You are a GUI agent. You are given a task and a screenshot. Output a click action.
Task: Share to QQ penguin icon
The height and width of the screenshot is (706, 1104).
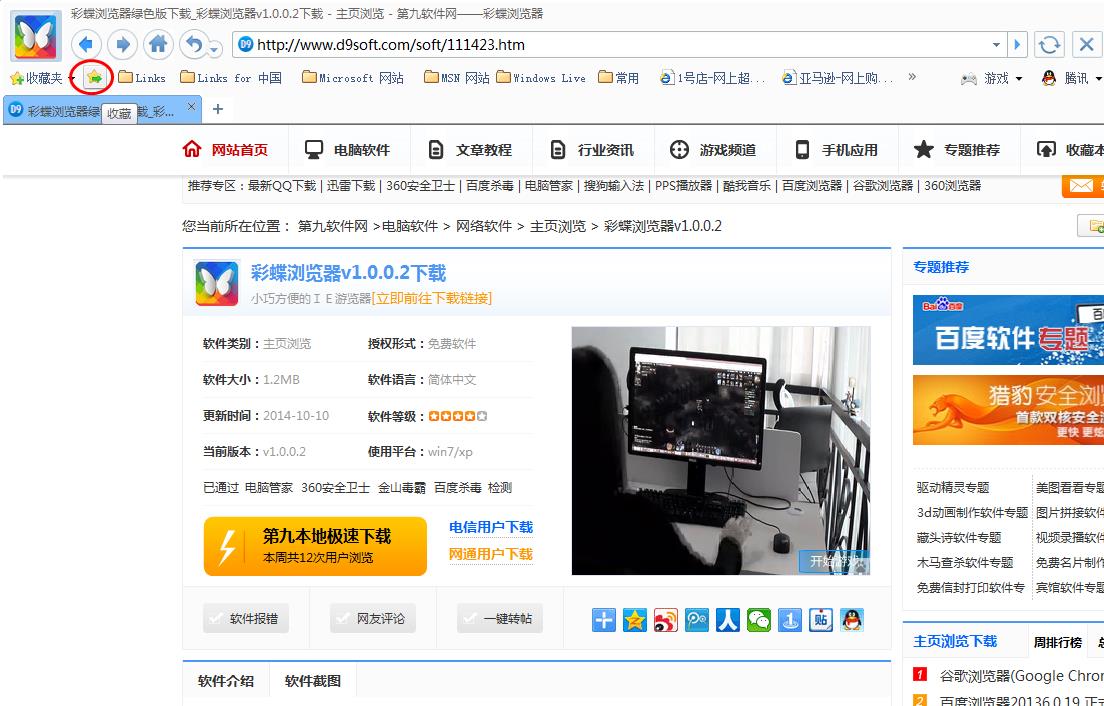[x=851, y=619]
